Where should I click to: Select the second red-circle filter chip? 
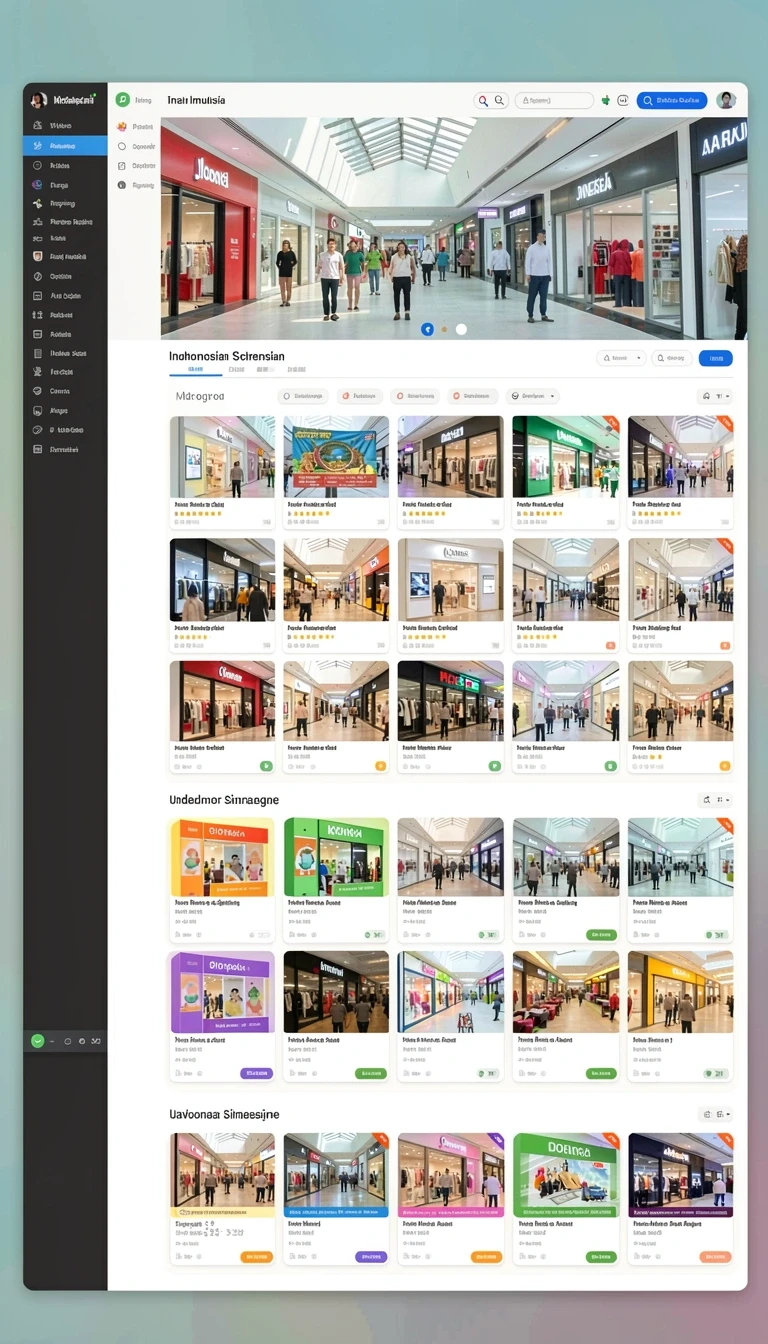click(415, 396)
